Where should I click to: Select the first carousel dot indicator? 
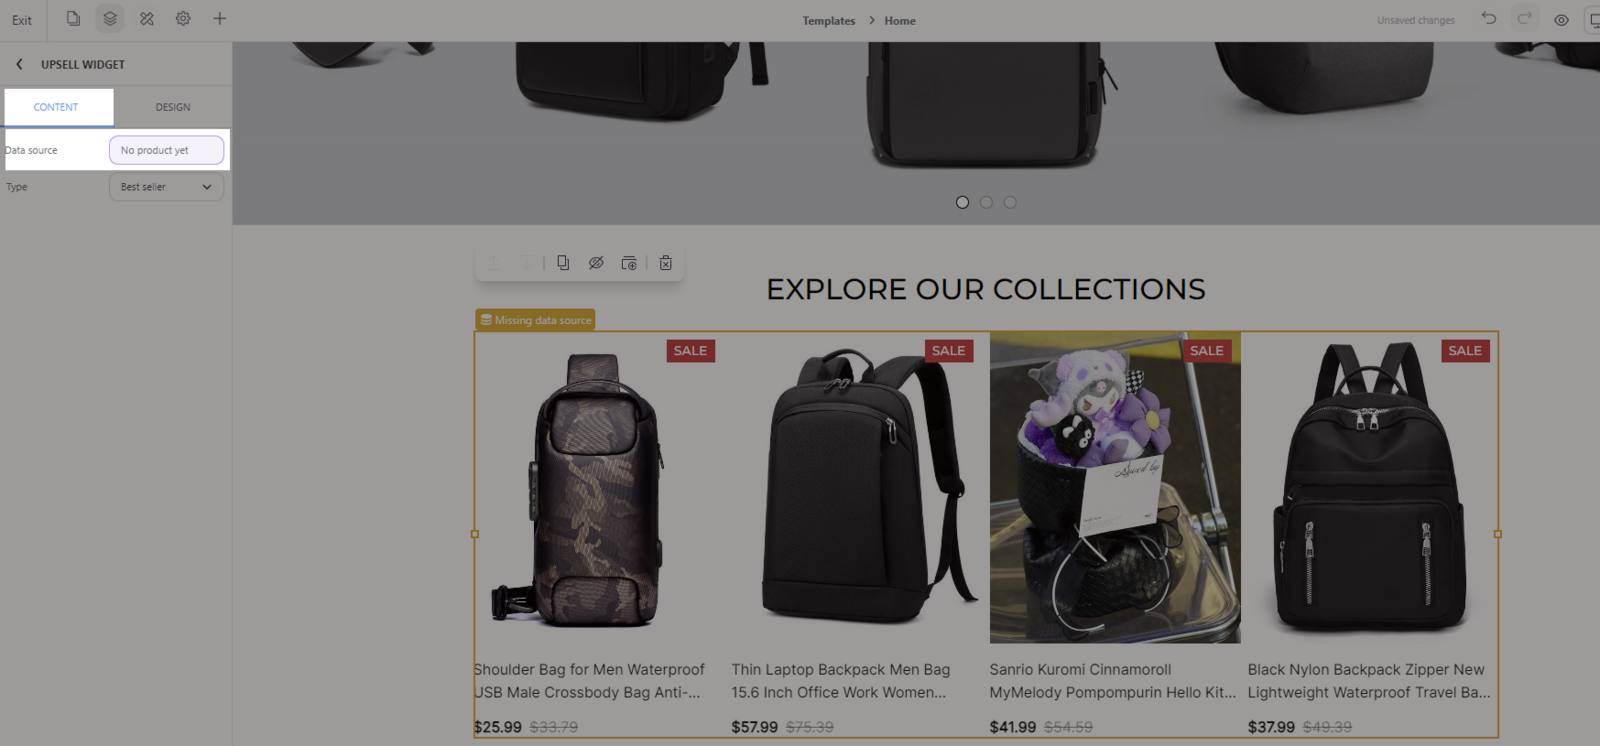pos(962,202)
